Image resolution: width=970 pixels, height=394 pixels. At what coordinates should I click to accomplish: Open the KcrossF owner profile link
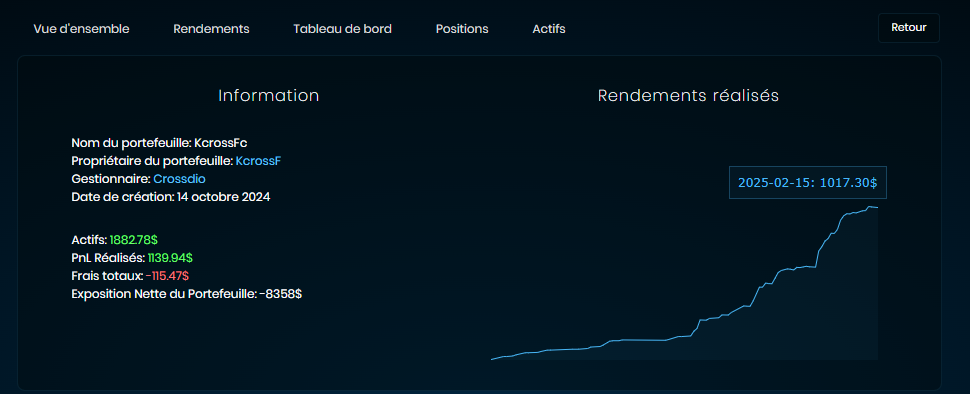coord(259,161)
